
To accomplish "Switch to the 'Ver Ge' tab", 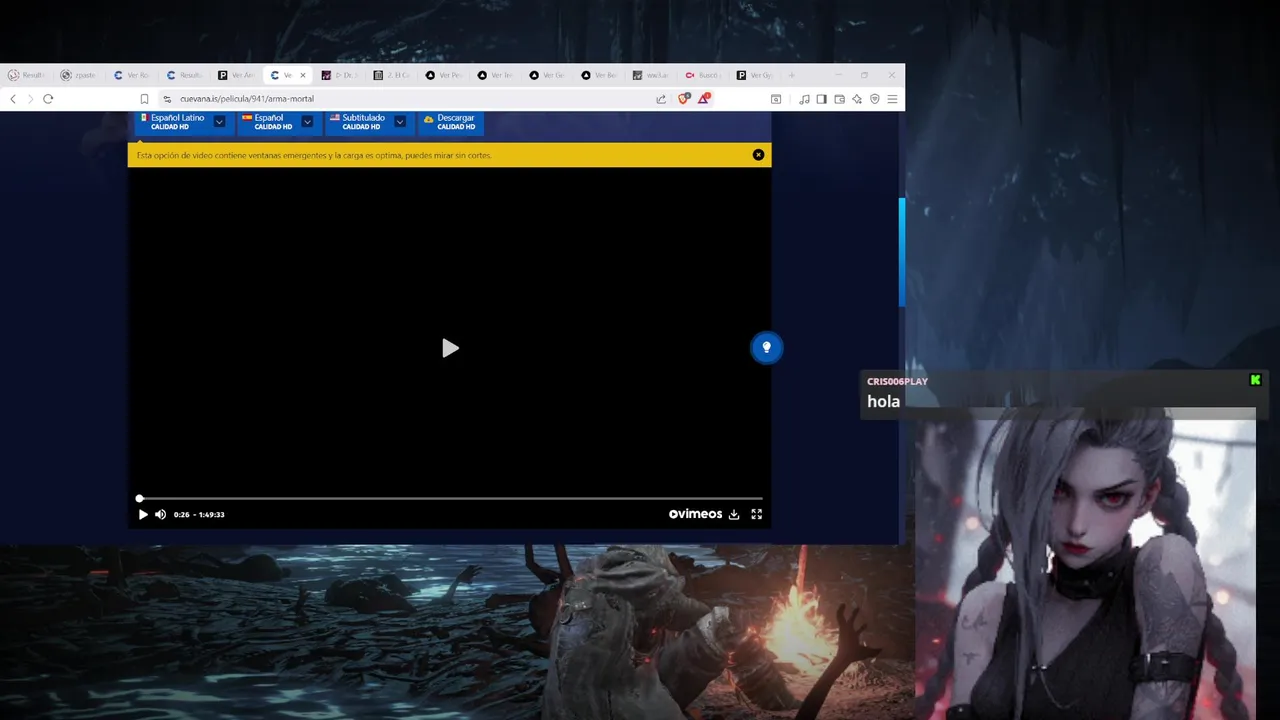I will (x=548, y=75).
